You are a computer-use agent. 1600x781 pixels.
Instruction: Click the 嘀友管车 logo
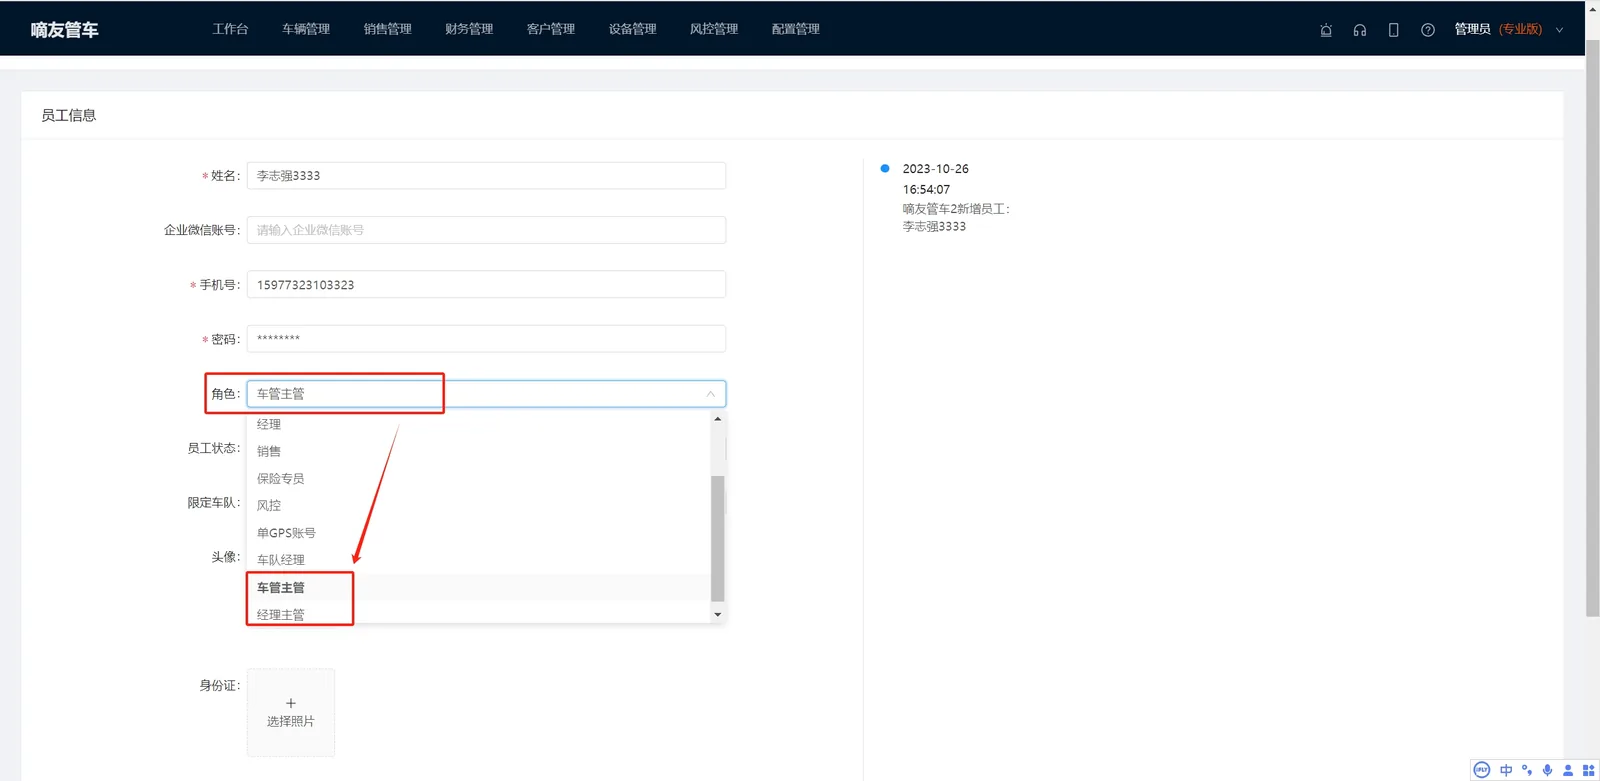pos(65,30)
